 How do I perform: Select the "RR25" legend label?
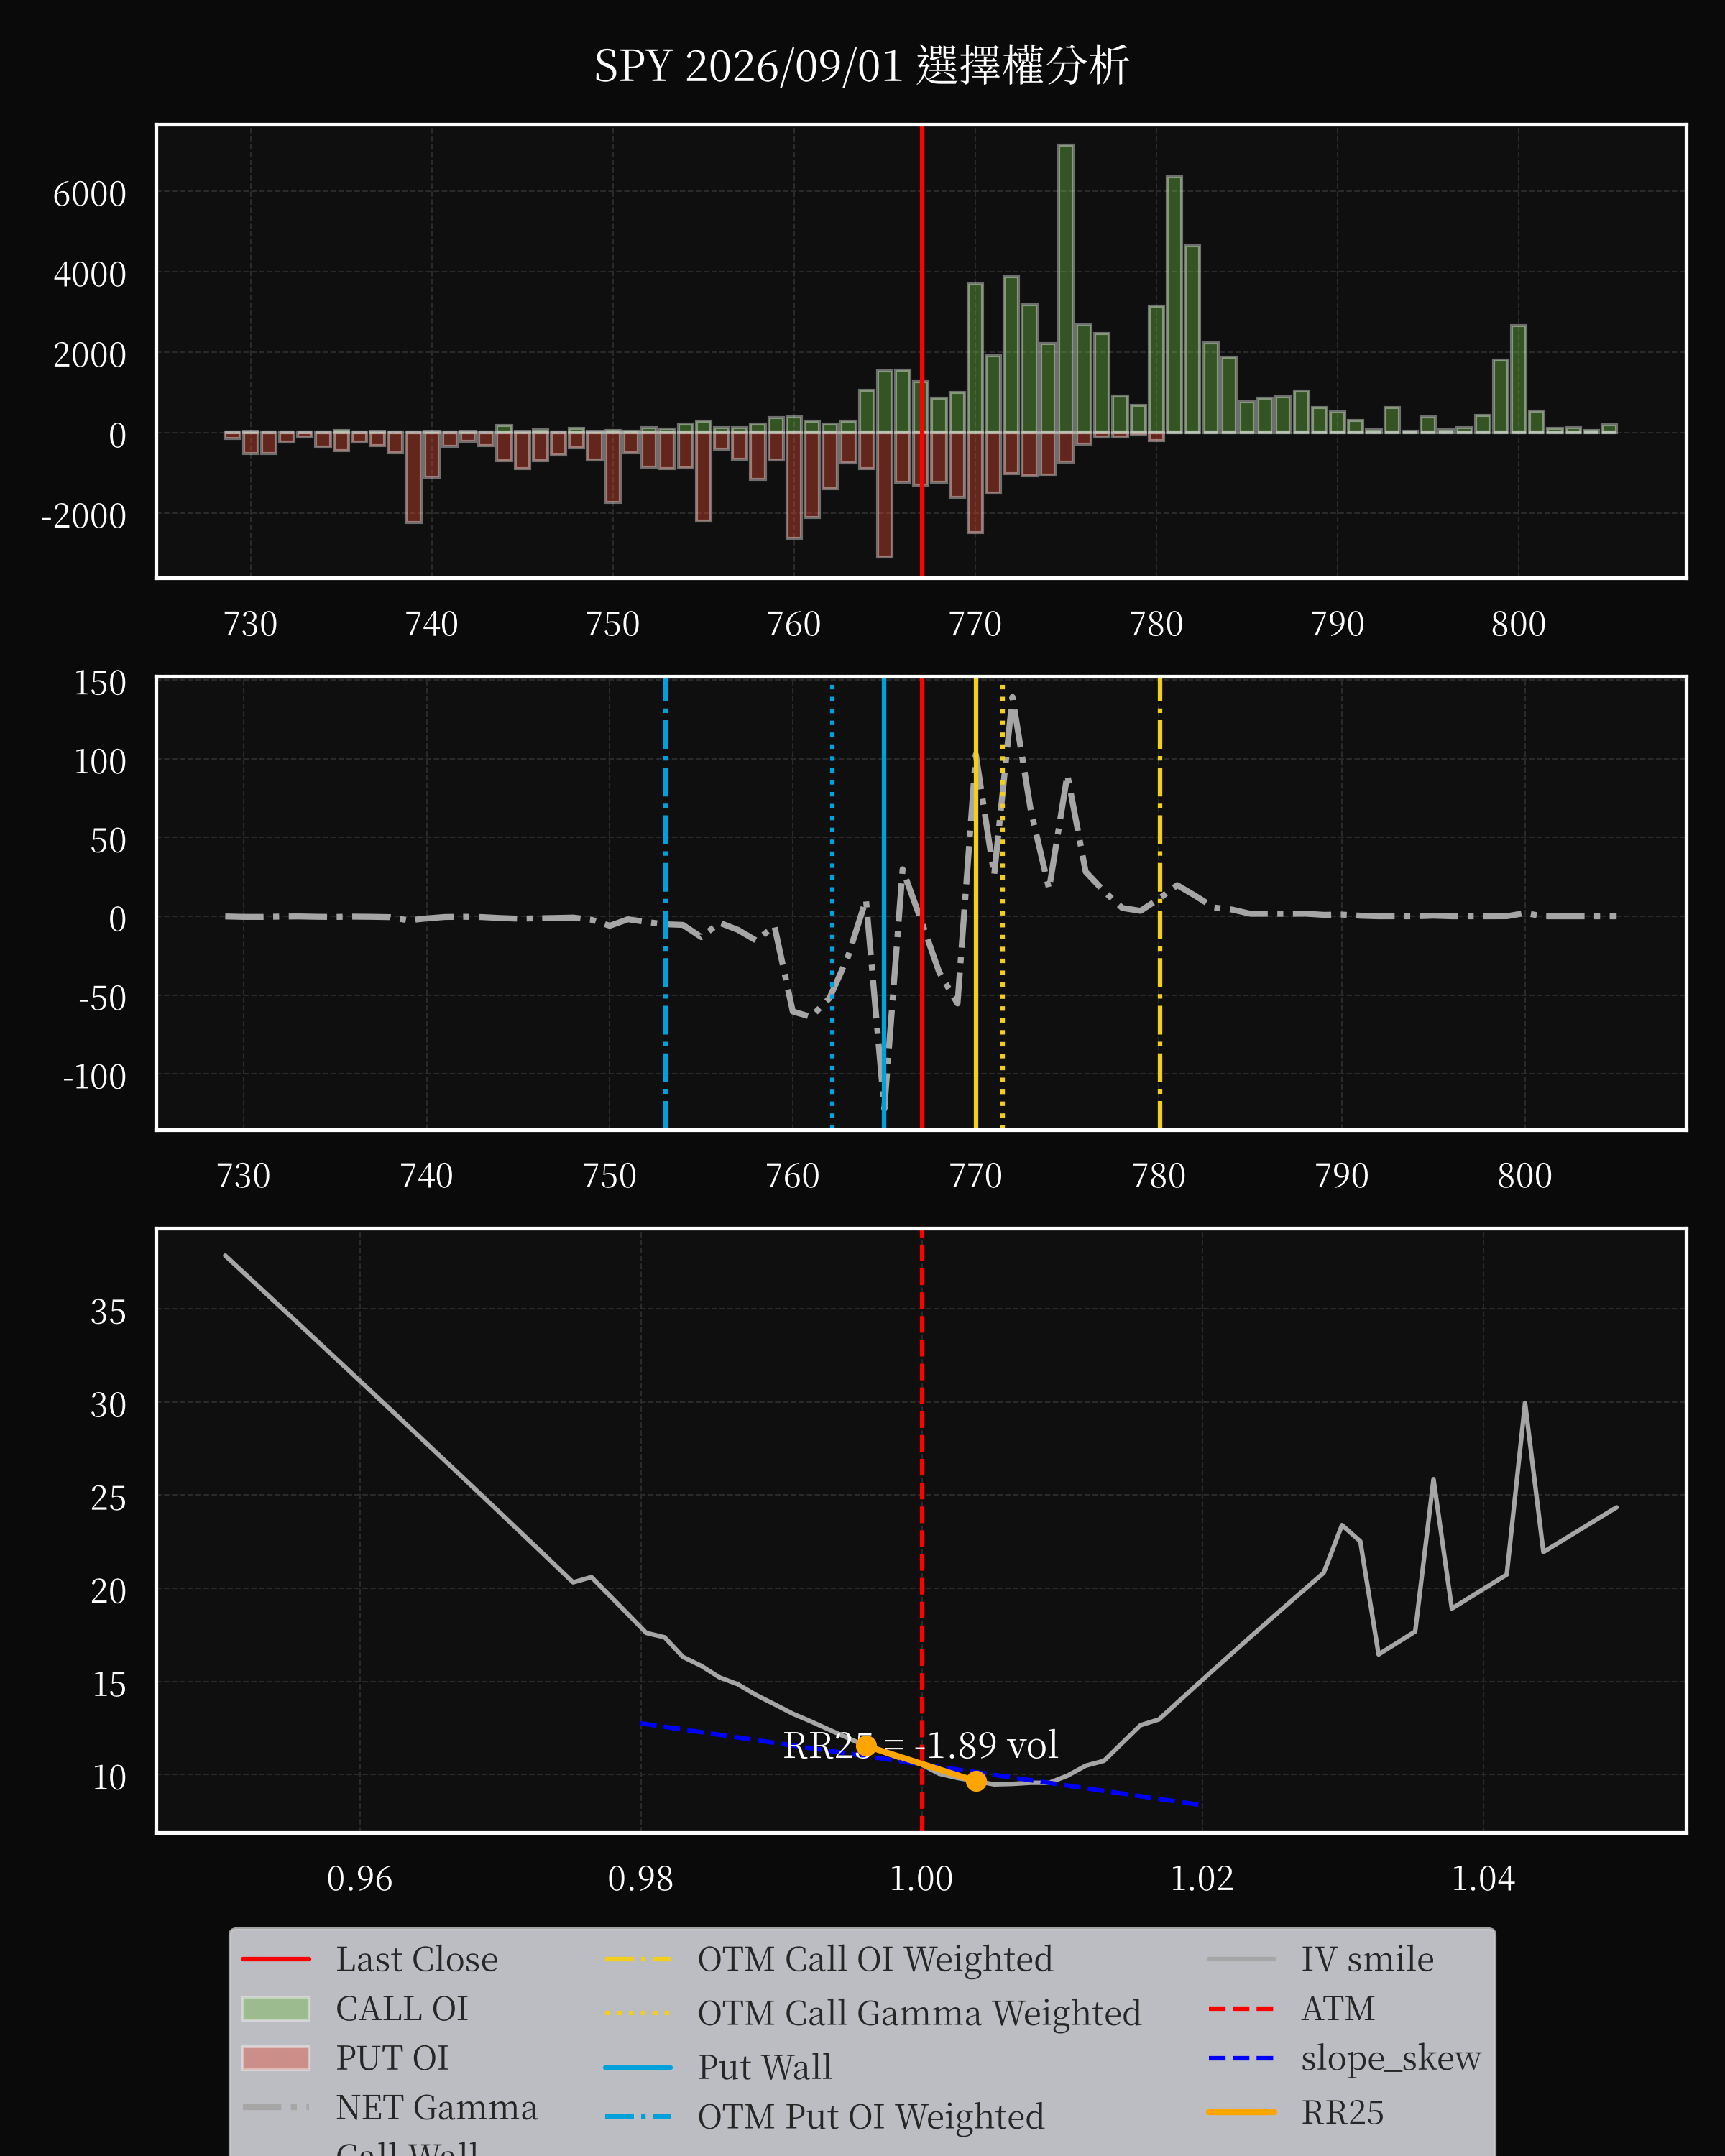pyautogui.click(x=1342, y=2112)
